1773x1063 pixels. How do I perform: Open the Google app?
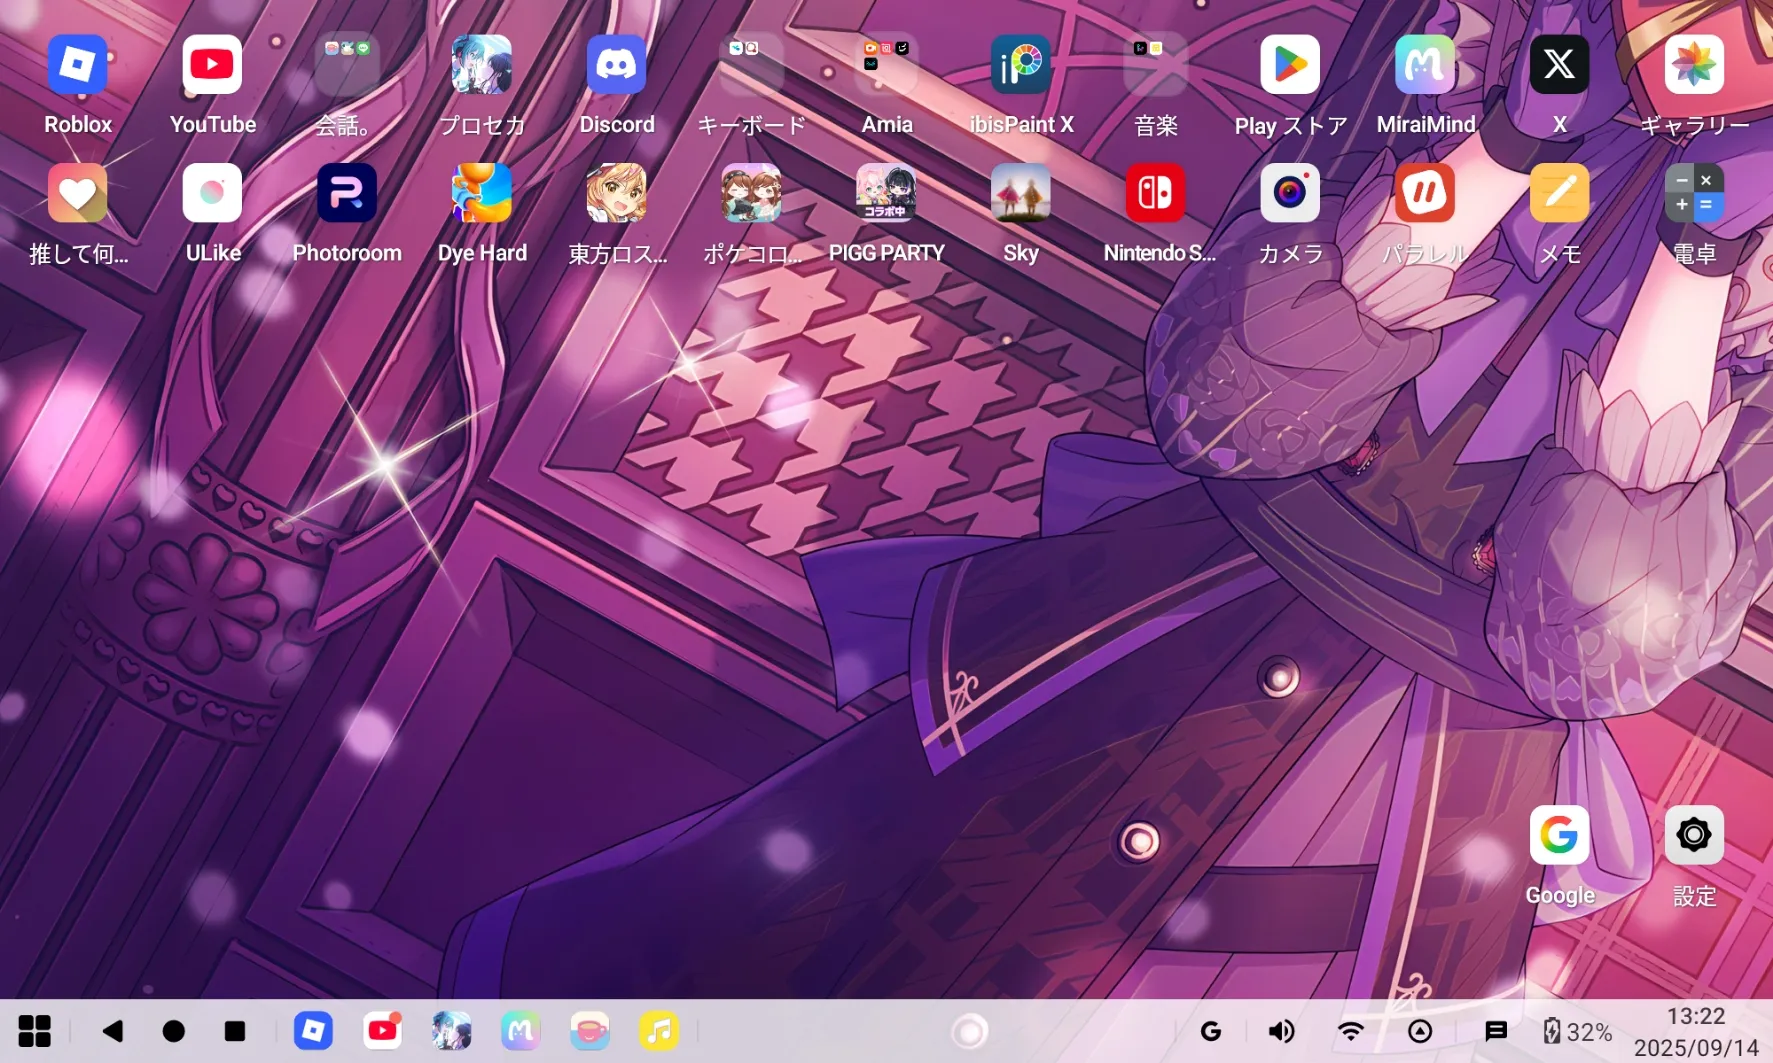coord(1559,835)
